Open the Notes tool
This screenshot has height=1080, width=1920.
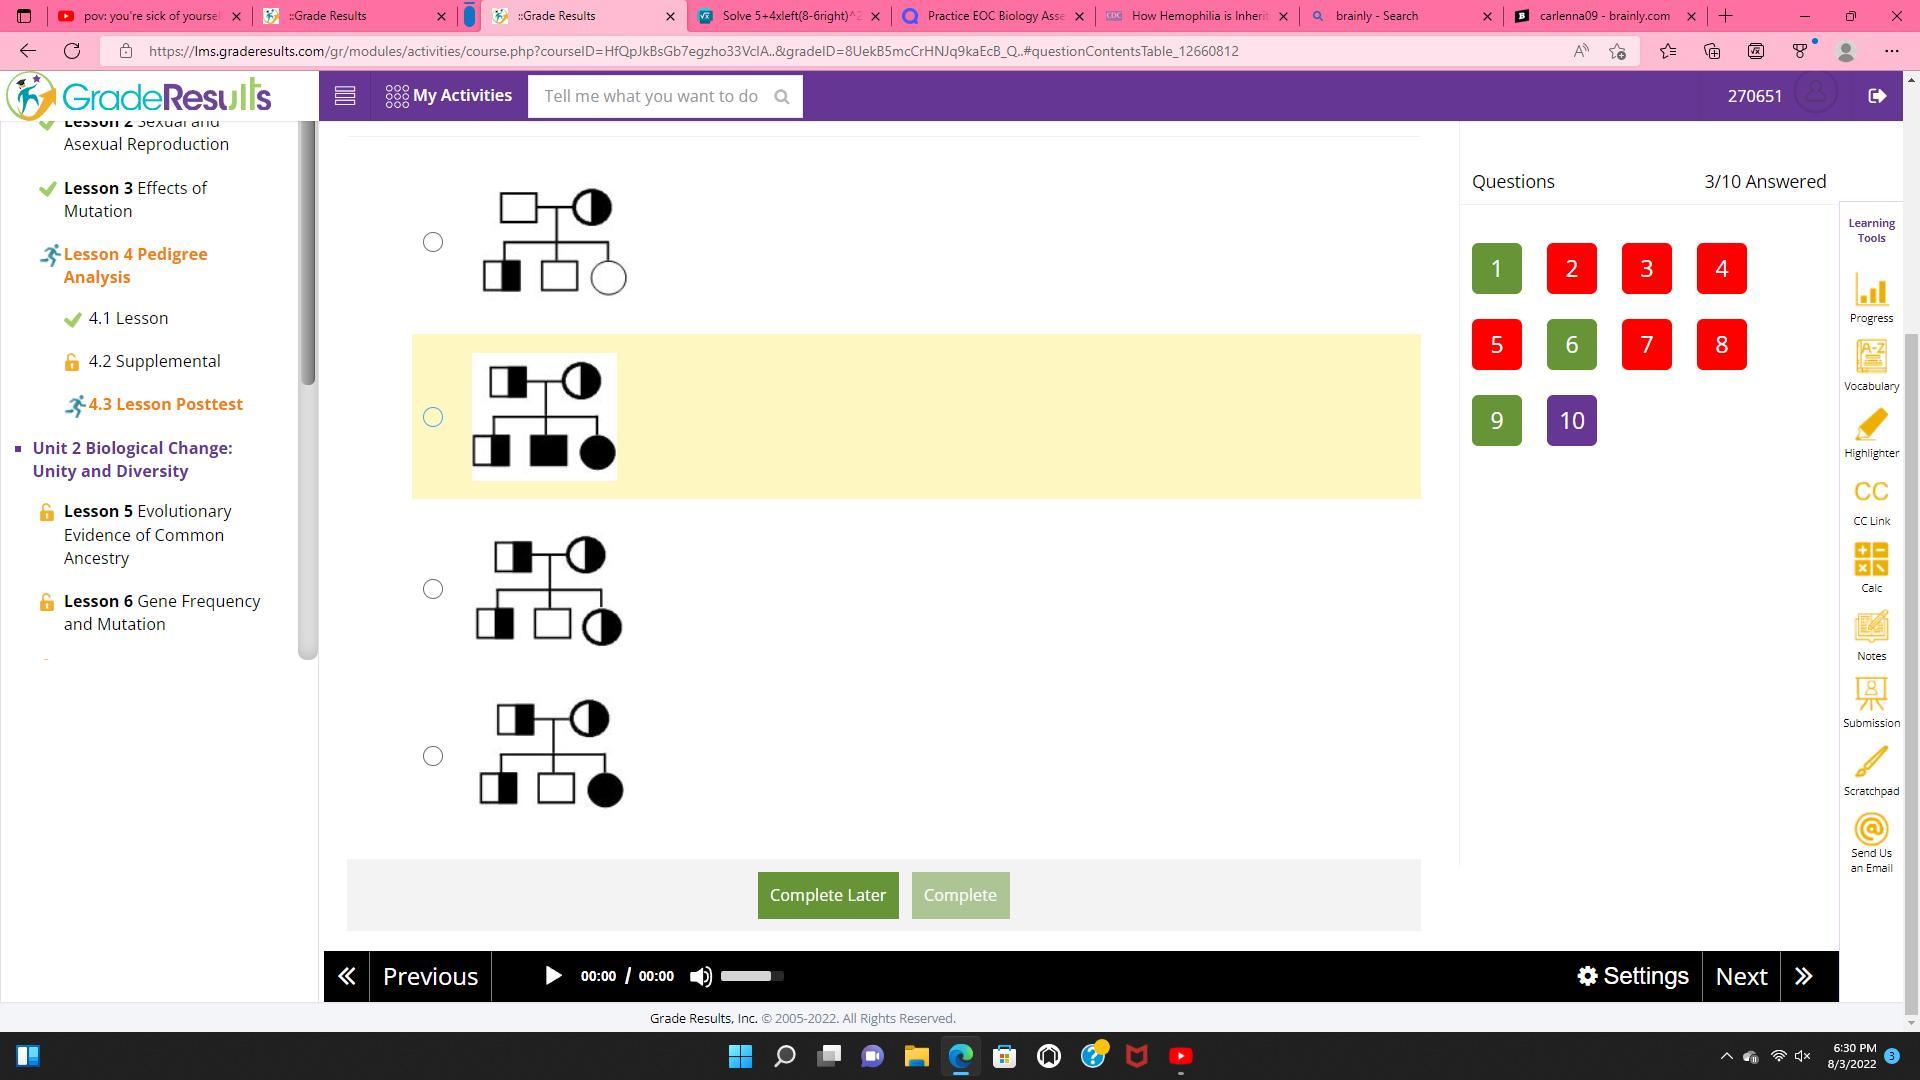tap(1870, 634)
